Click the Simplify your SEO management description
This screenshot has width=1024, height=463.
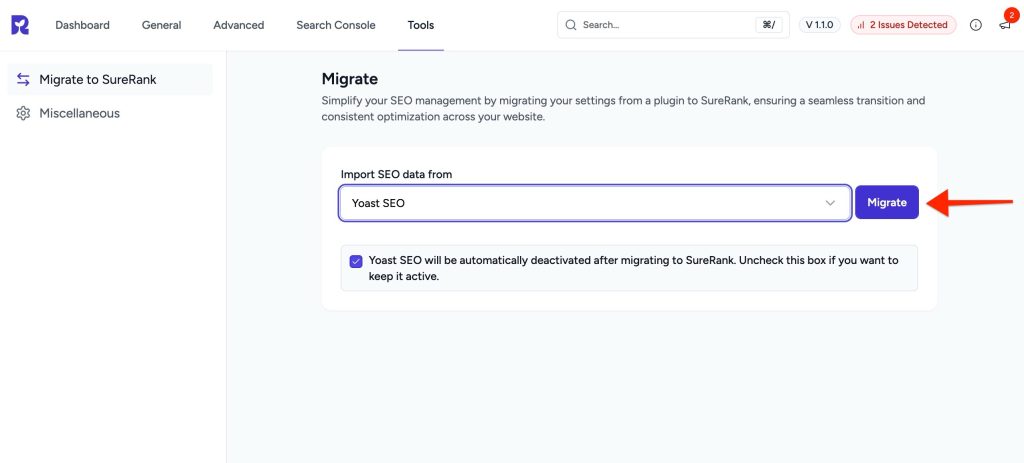point(623,109)
